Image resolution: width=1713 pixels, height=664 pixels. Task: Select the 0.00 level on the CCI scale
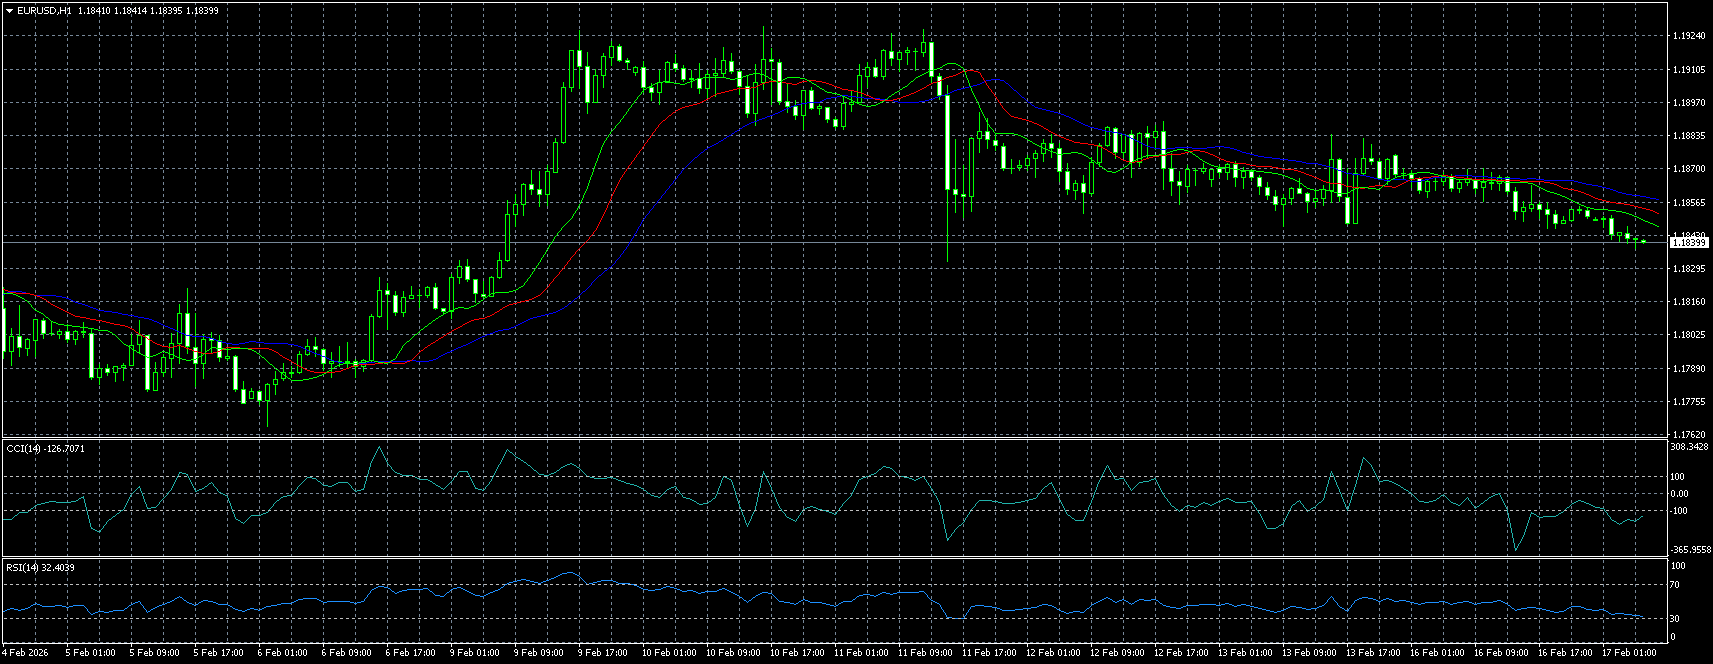1679,494
